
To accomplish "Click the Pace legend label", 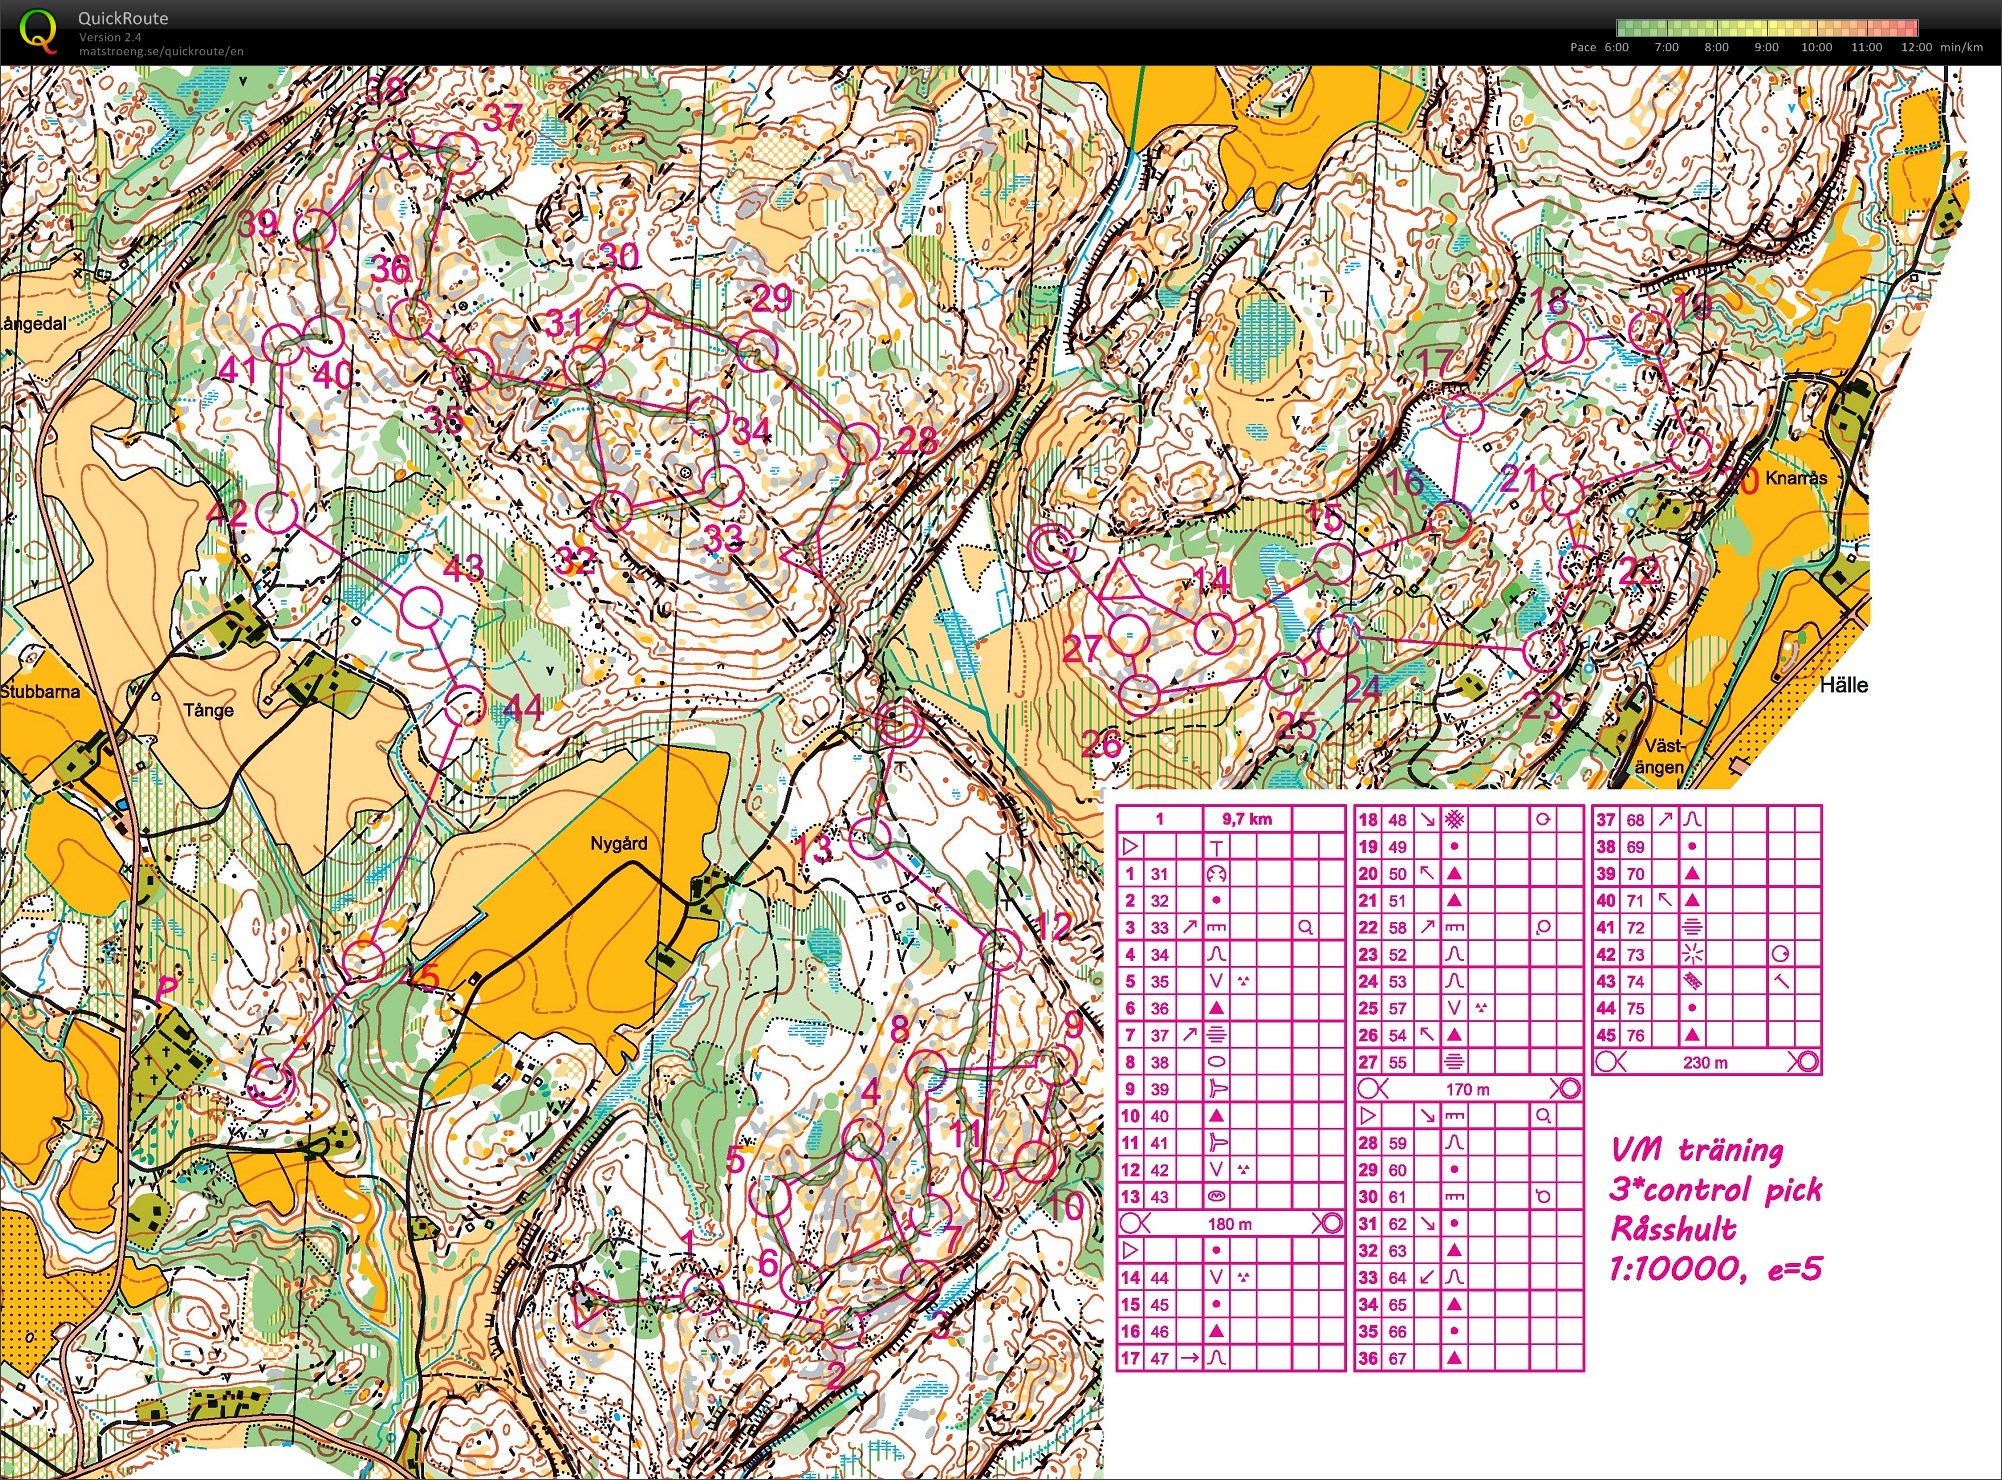I will pyautogui.click(x=1583, y=47).
